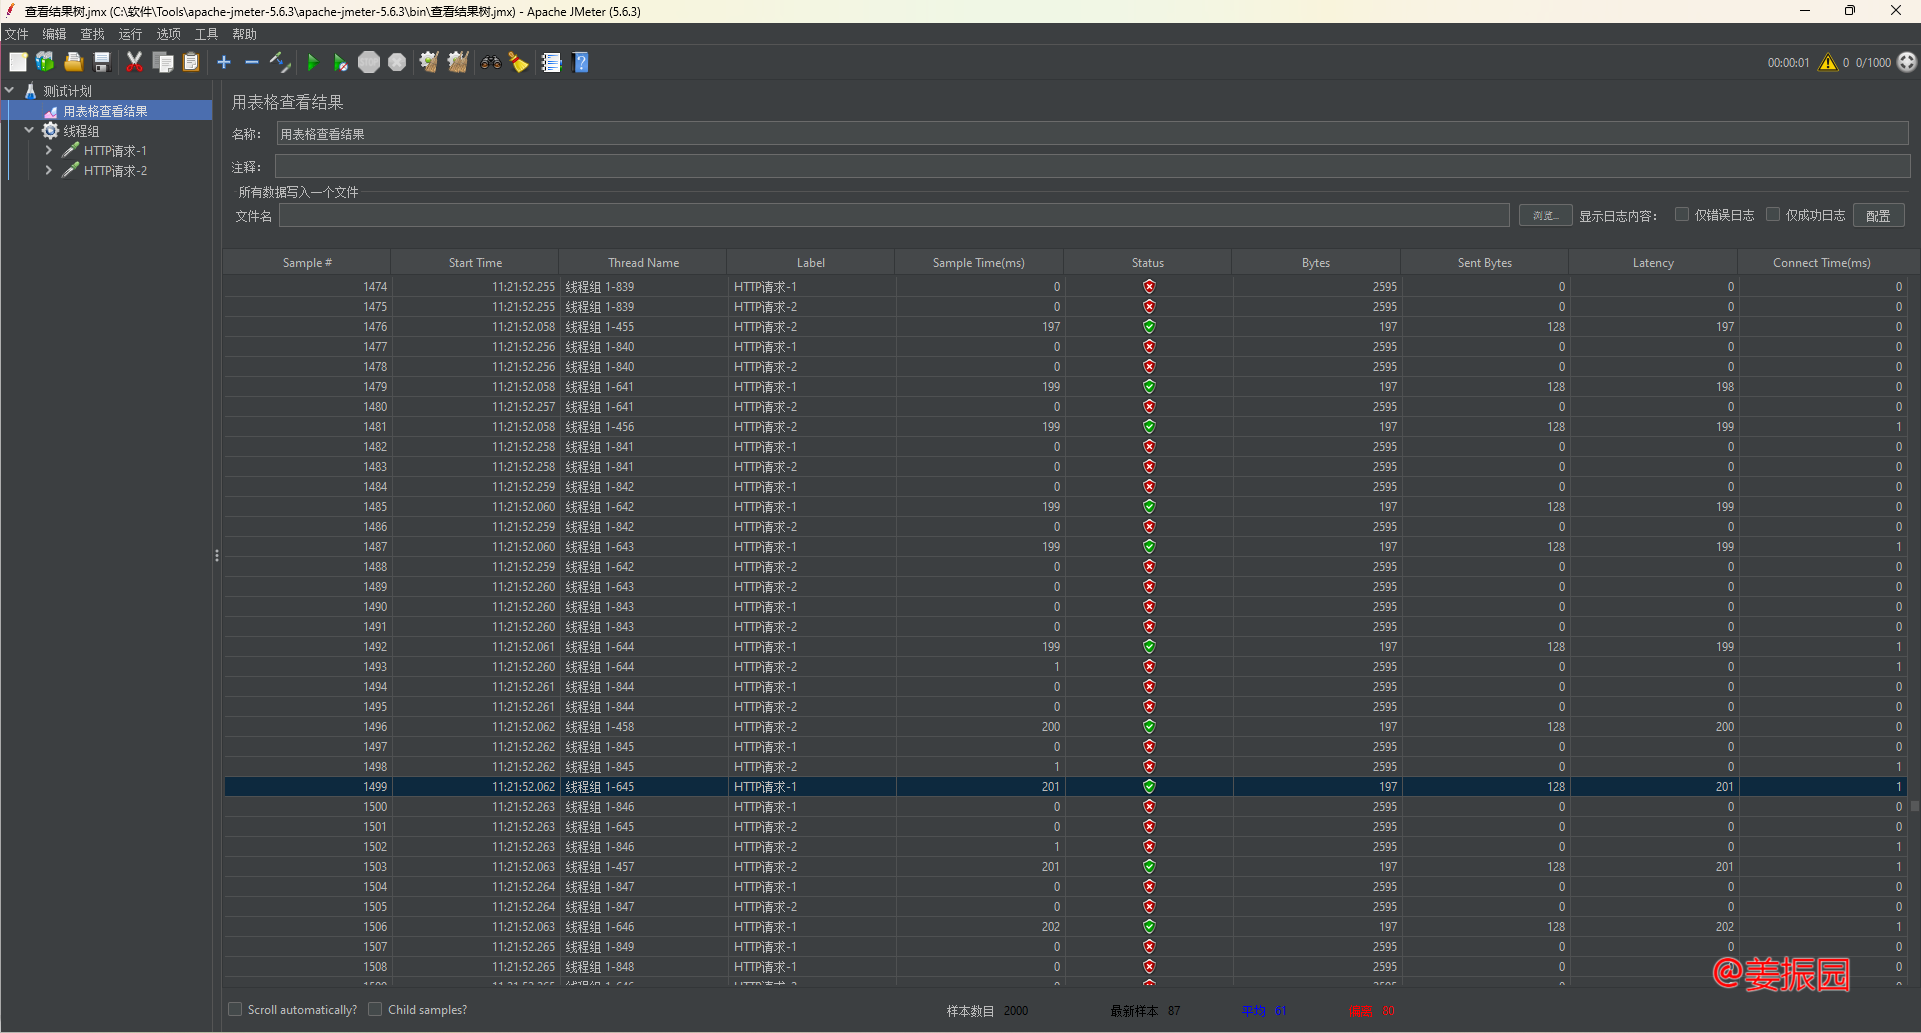Select sample row 1499
The height and width of the screenshot is (1033, 1921).
(1065, 787)
